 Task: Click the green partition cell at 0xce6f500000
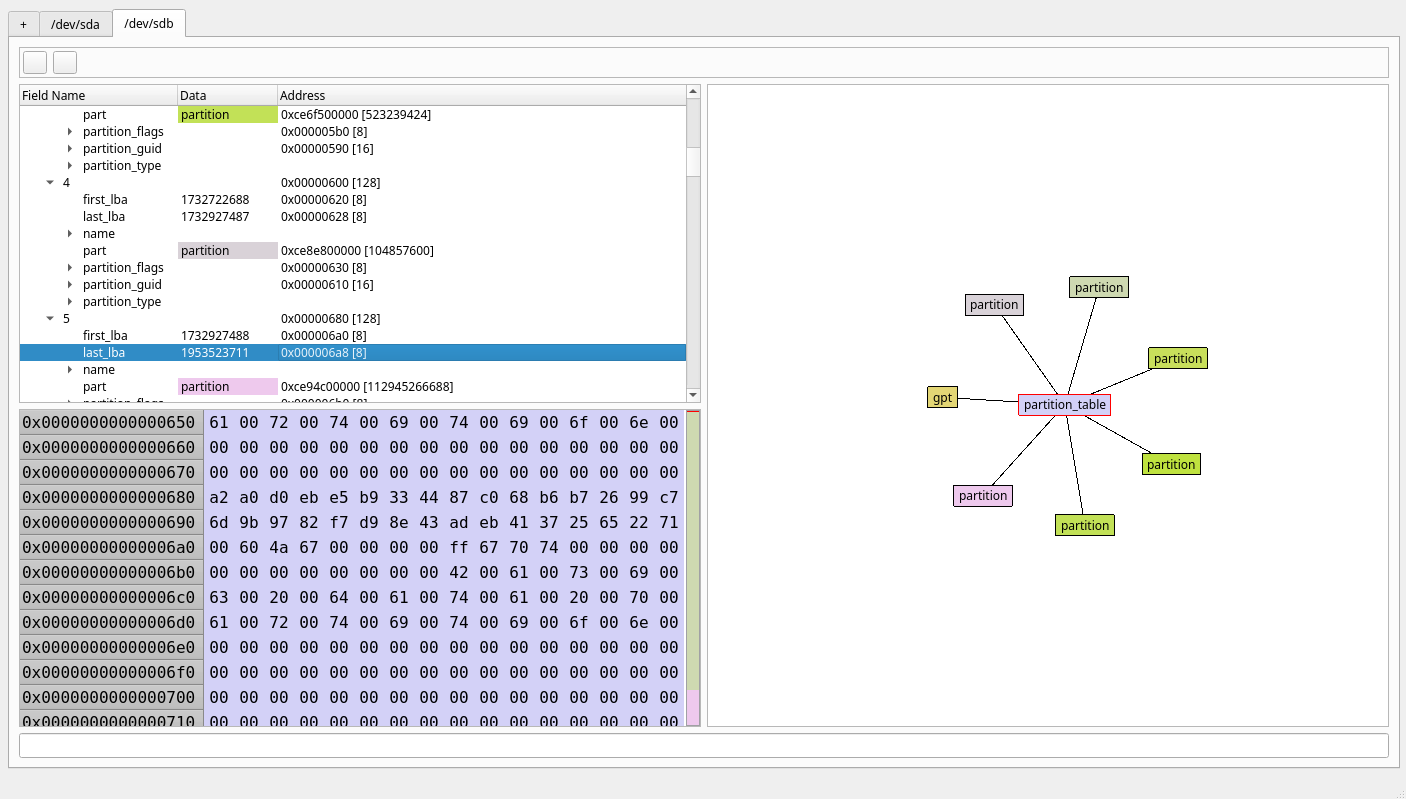(228, 115)
